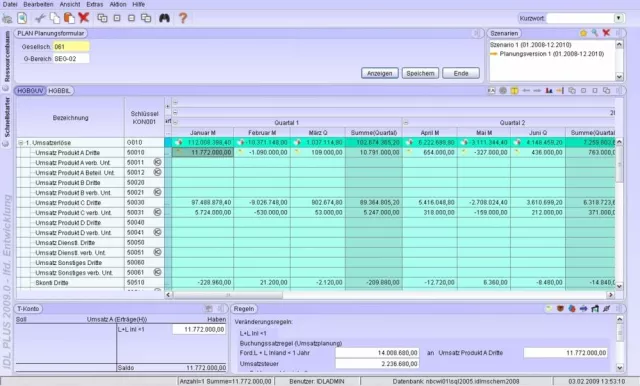Click the first cascade windows icon in the main toolbar
Screen dimensions: 640x386
coord(102,18)
